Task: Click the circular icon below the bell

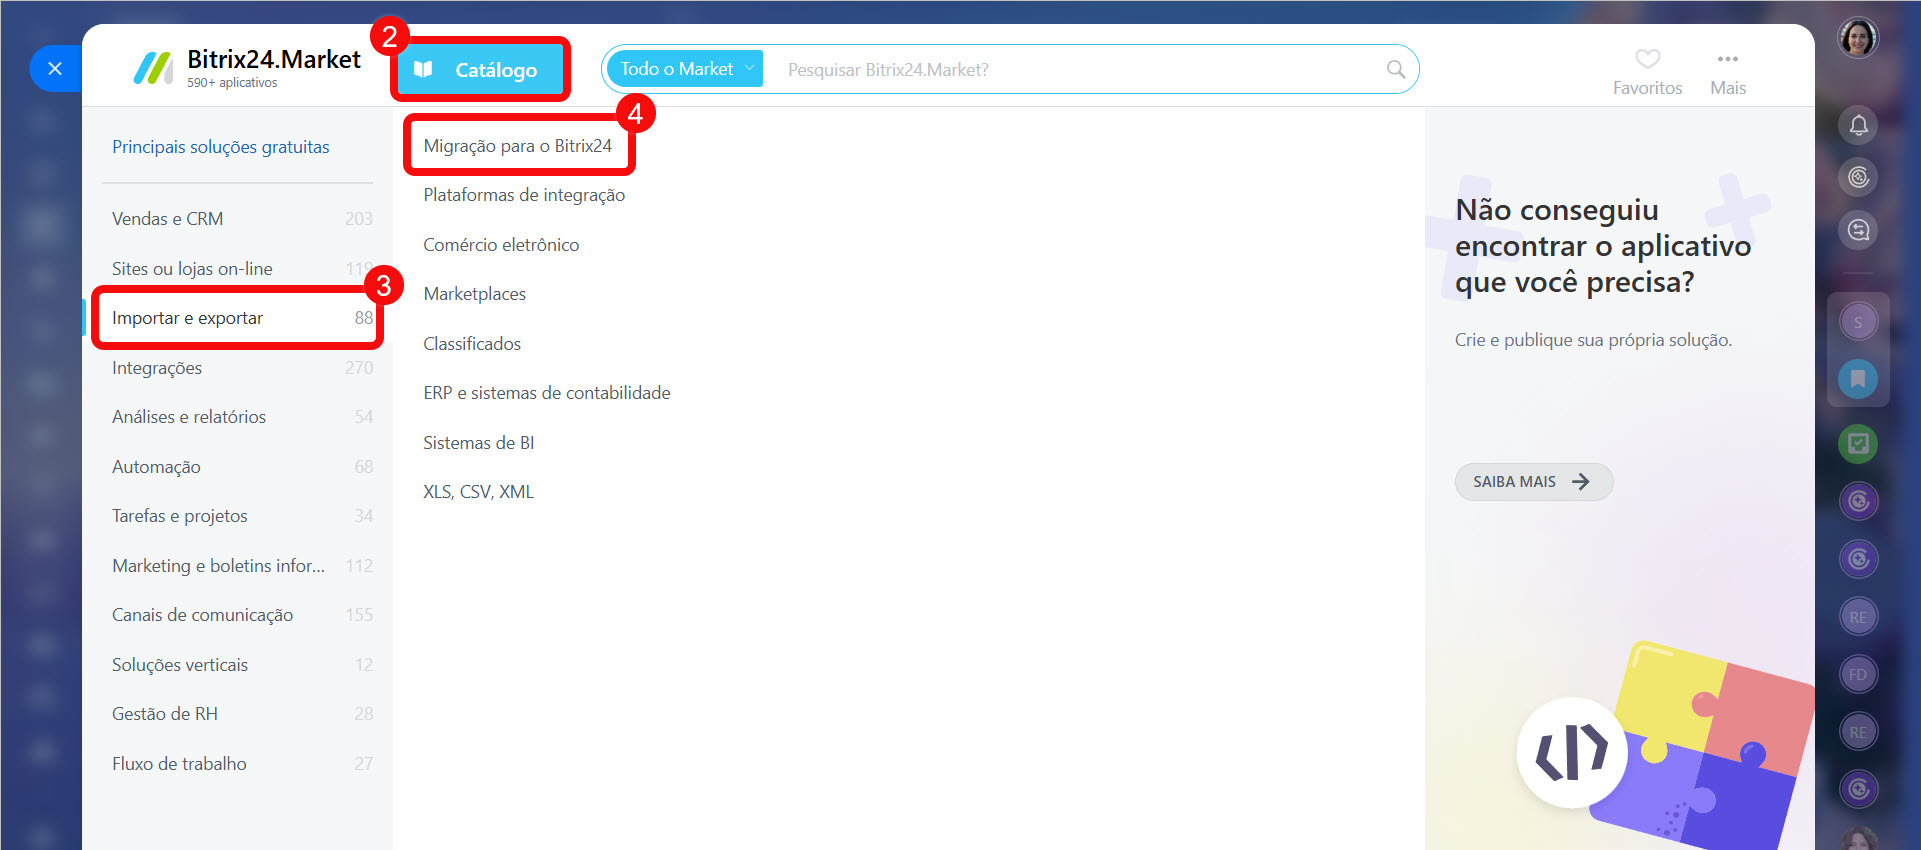Action: coord(1858,177)
